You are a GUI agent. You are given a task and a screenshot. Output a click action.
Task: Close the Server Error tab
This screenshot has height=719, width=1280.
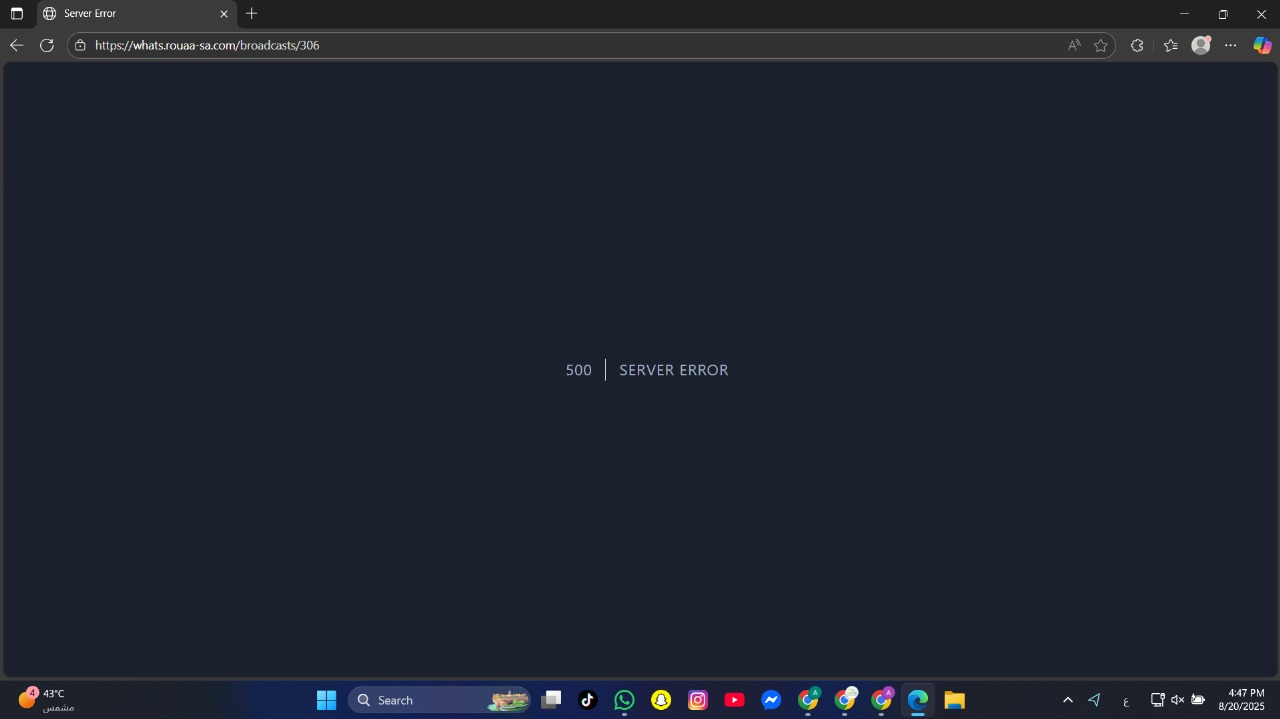224,14
